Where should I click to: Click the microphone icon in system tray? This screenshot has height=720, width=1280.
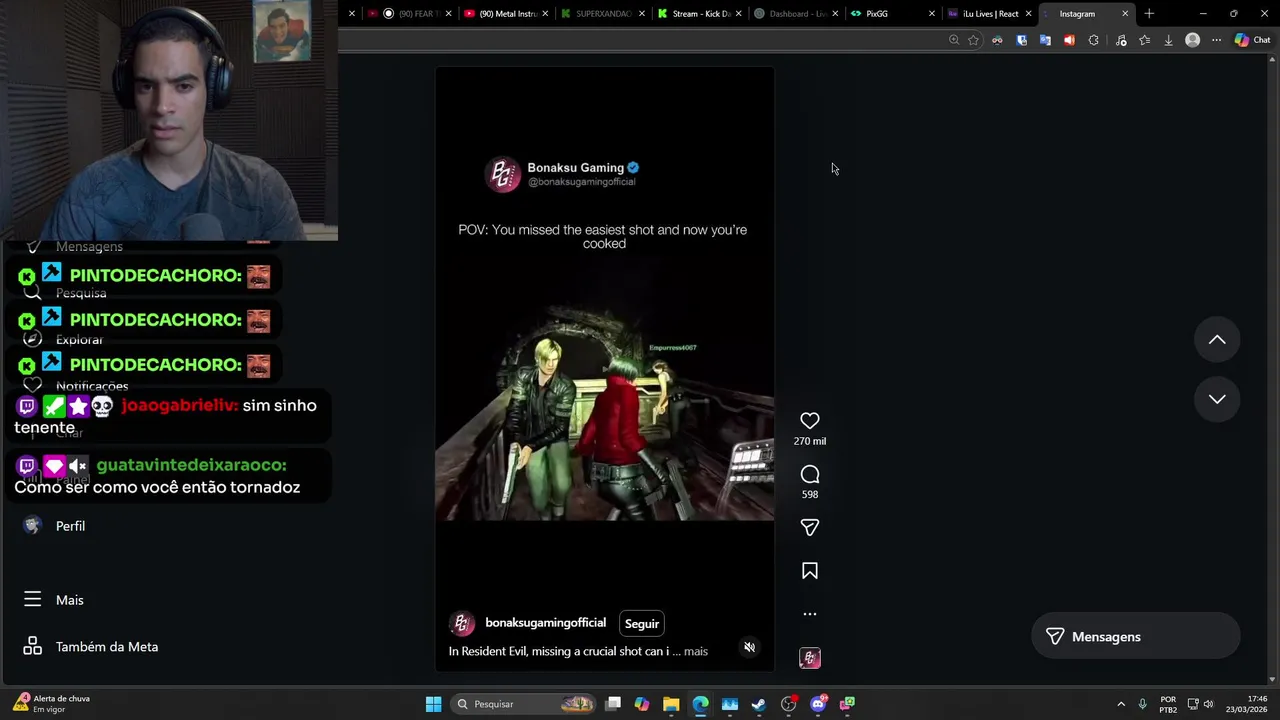[1143, 704]
